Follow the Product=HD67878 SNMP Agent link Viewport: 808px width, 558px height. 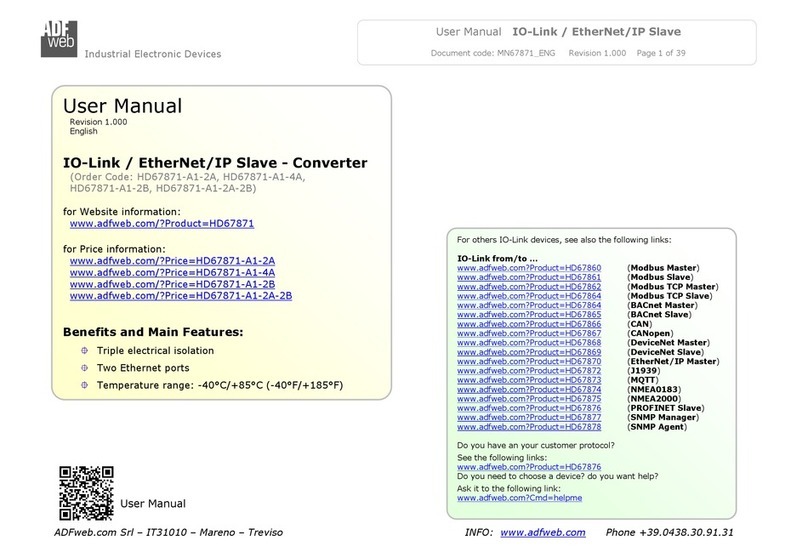click(529, 427)
